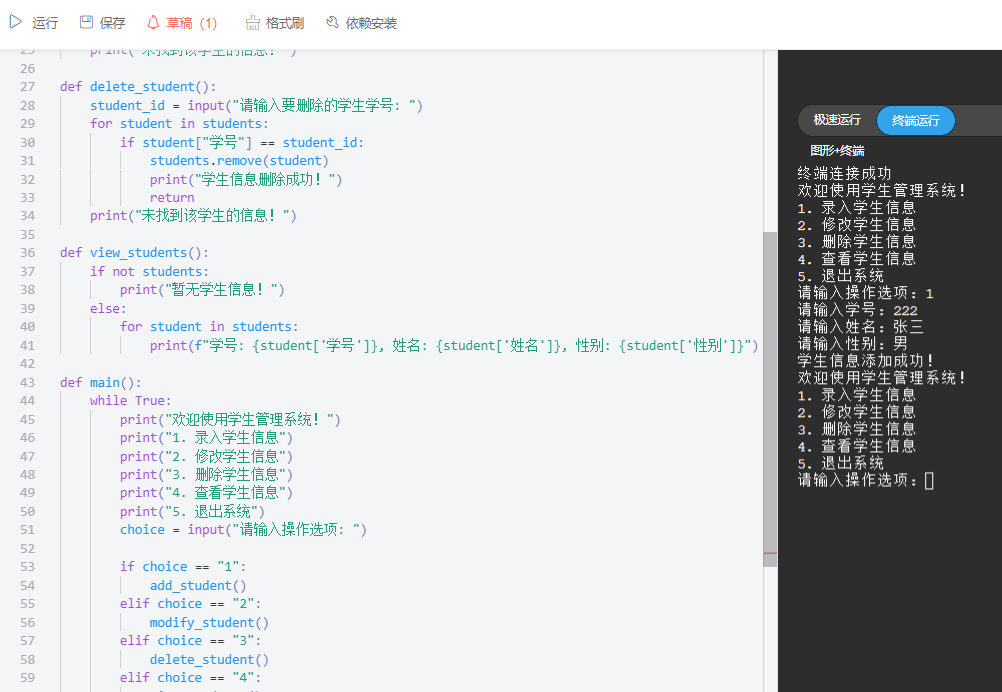Select 终端运行 terminal mode
1002x692 pixels.
[916, 120]
